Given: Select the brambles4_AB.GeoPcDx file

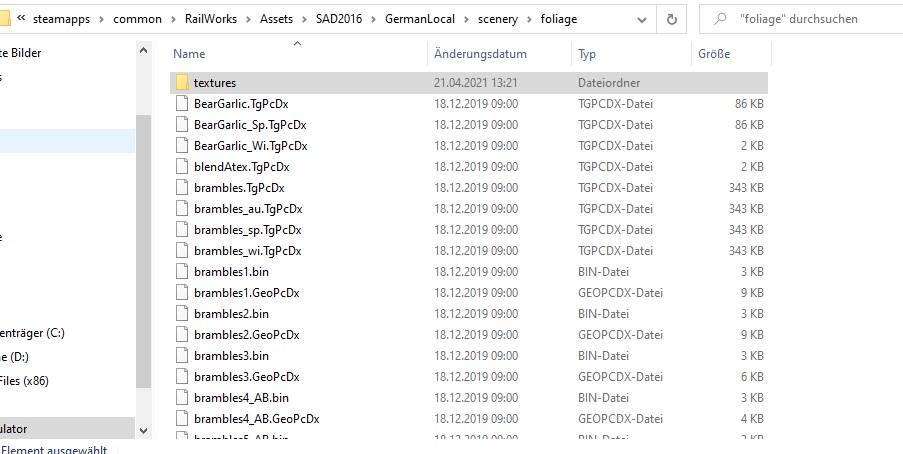Looking at the screenshot, I should 256,418.
